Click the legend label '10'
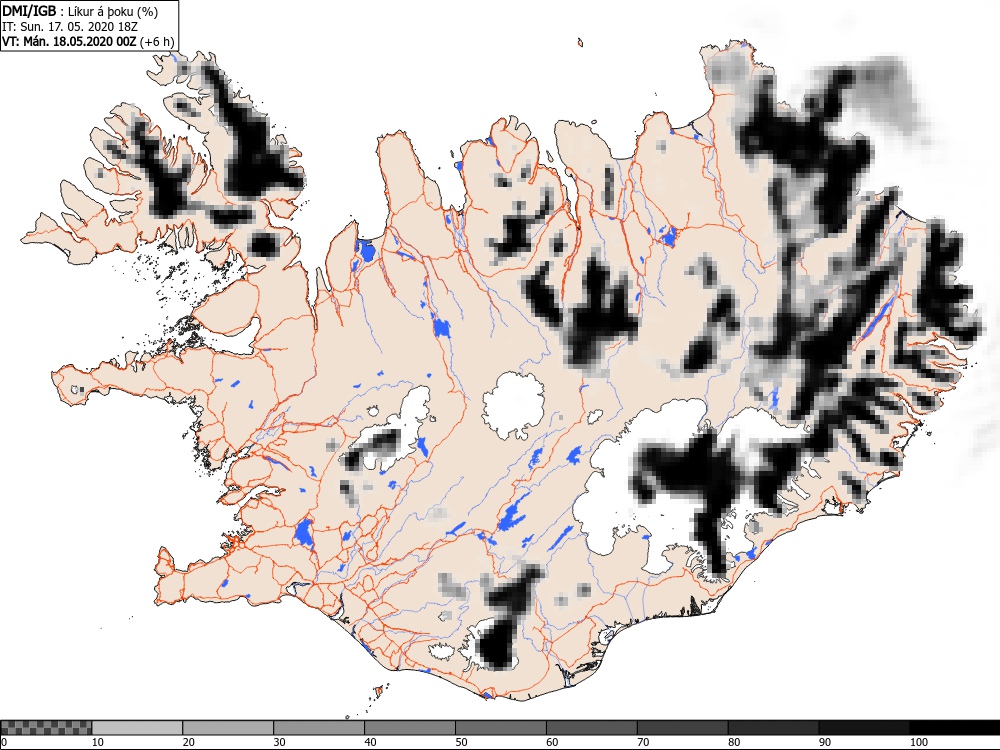The width and height of the screenshot is (1000, 750). pos(98,742)
